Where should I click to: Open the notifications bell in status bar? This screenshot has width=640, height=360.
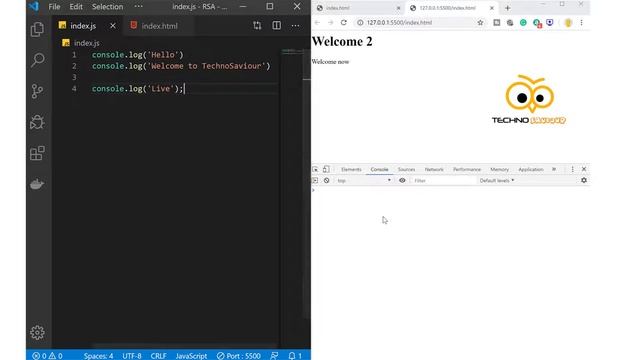coord(295,356)
